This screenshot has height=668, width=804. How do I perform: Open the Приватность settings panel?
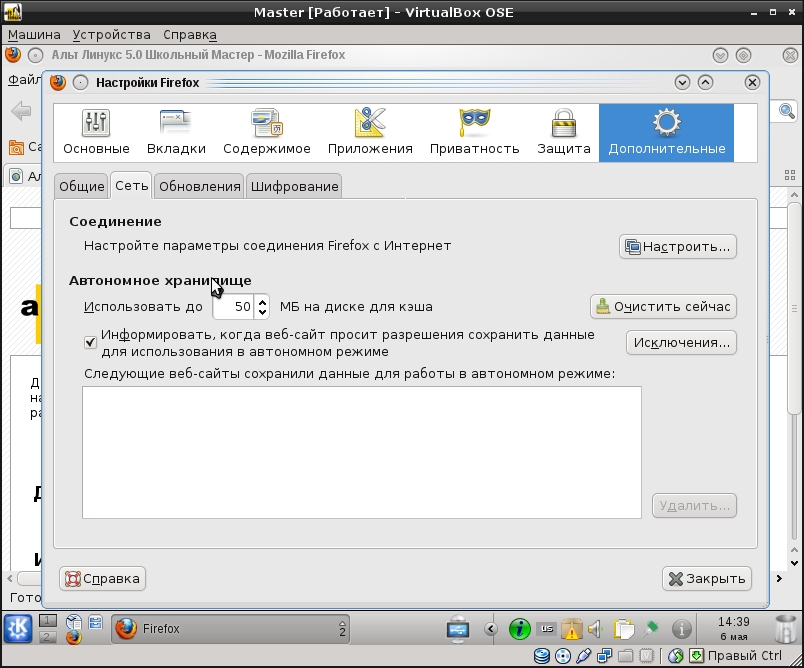[x=474, y=132]
